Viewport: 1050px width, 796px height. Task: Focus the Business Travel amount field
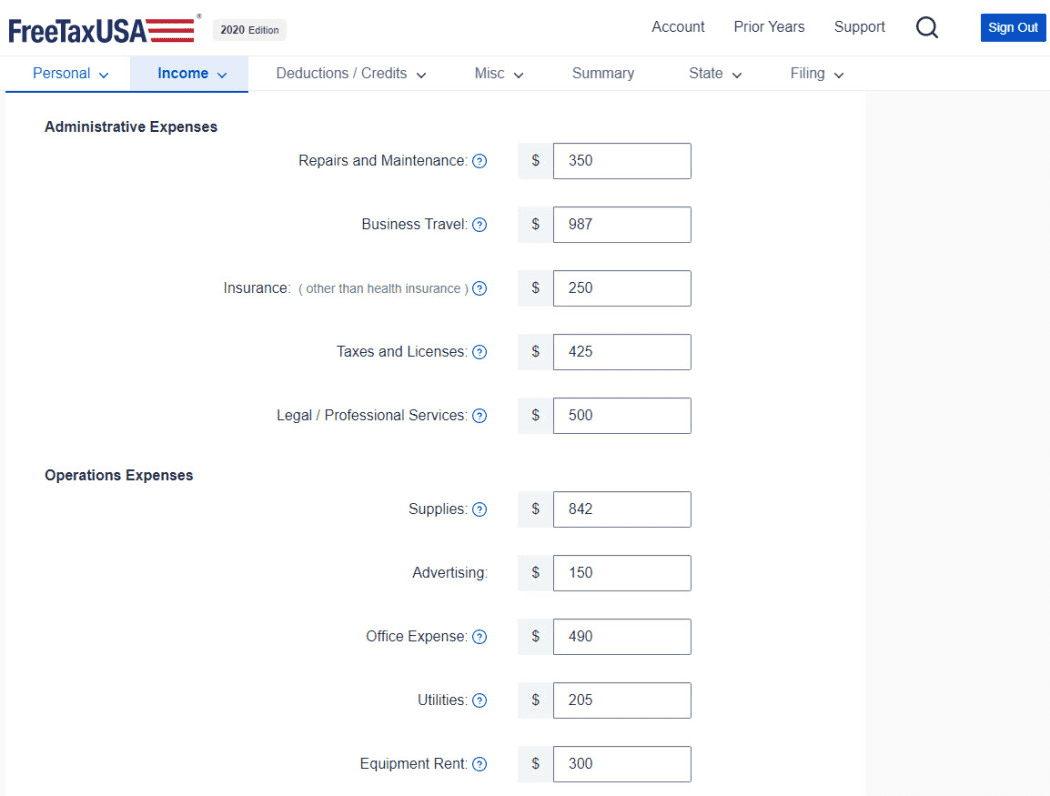[622, 224]
